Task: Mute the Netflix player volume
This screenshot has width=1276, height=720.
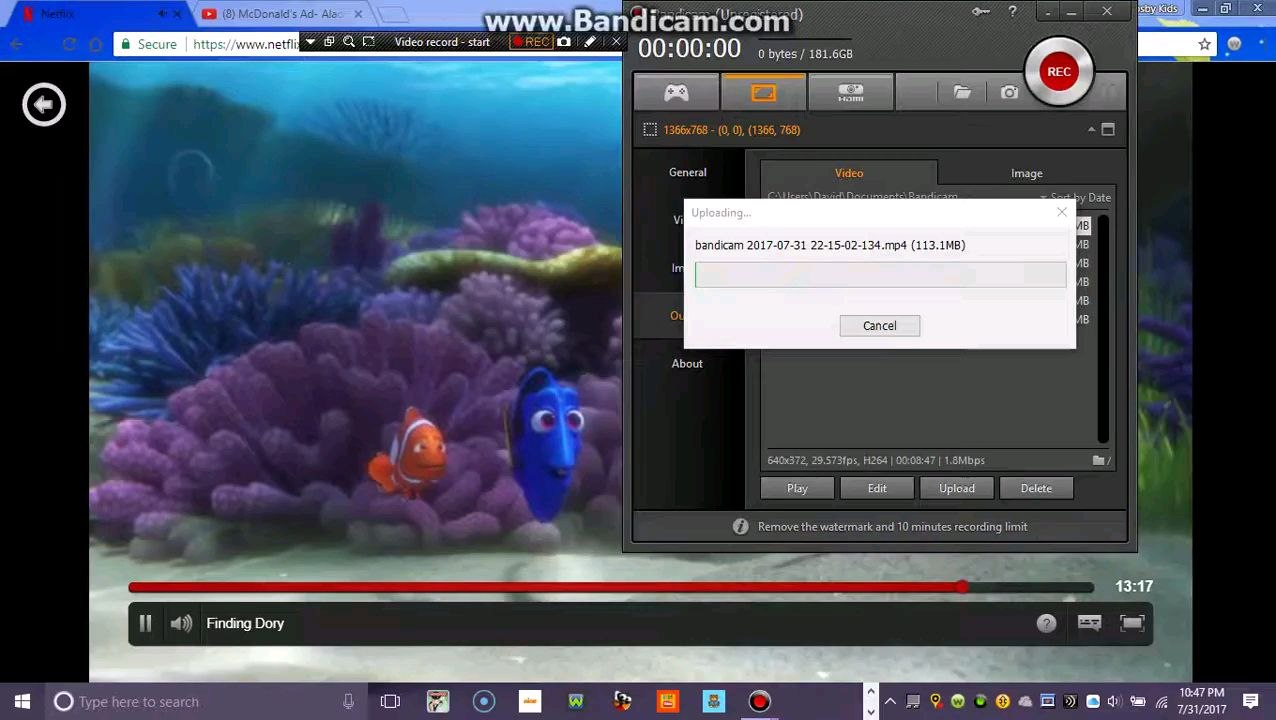Action: (x=181, y=623)
